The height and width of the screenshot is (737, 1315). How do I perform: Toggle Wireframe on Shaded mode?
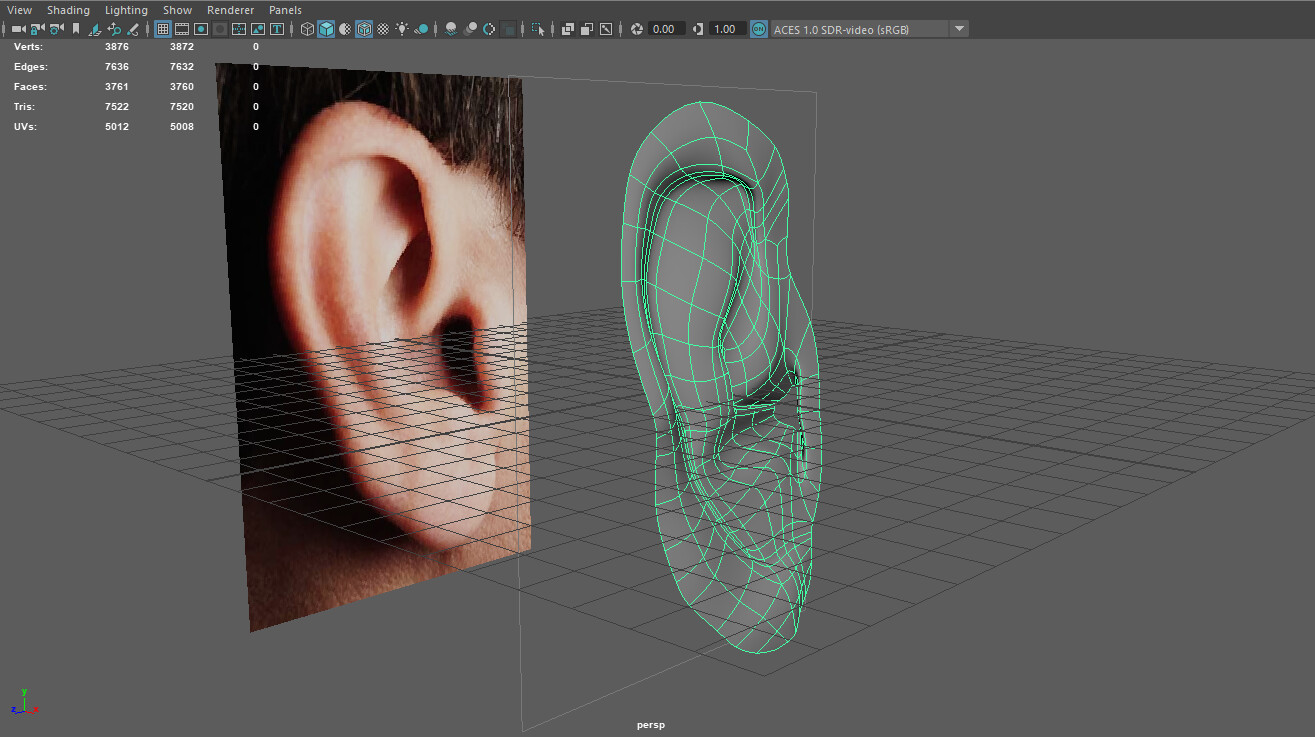click(x=364, y=29)
